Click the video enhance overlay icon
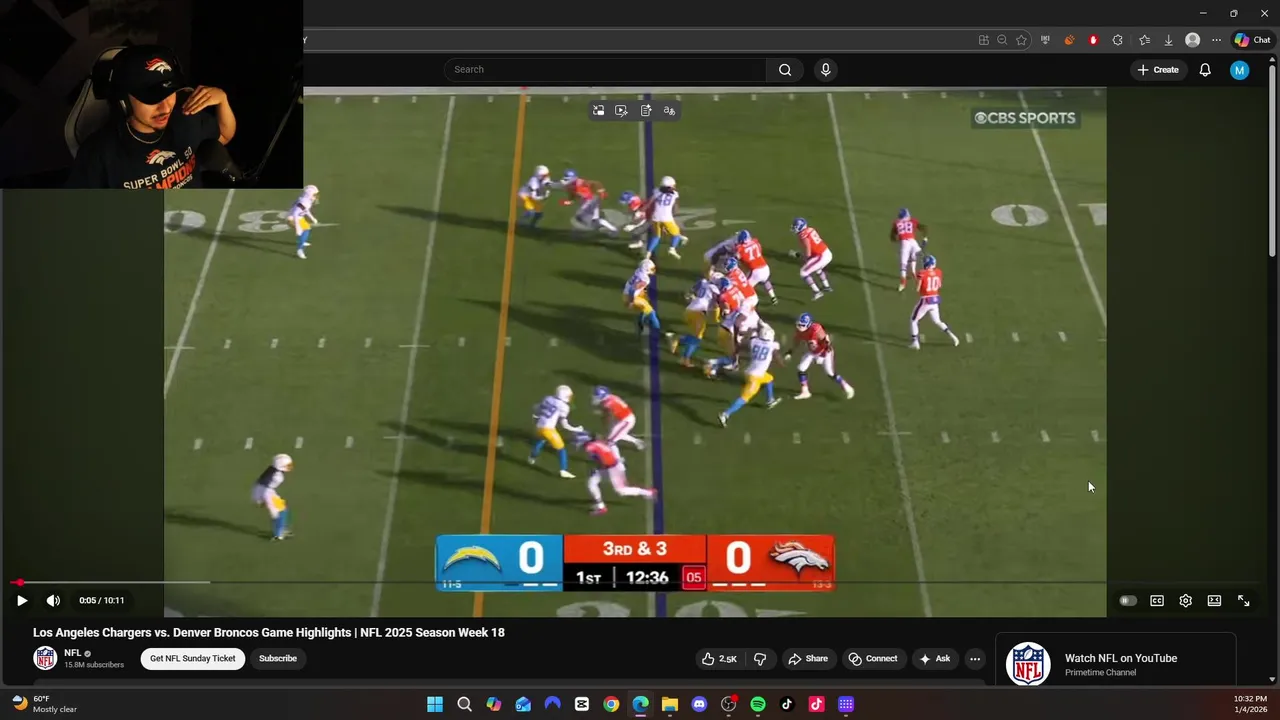Image resolution: width=1280 pixels, height=720 pixels. tap(621, 111)
